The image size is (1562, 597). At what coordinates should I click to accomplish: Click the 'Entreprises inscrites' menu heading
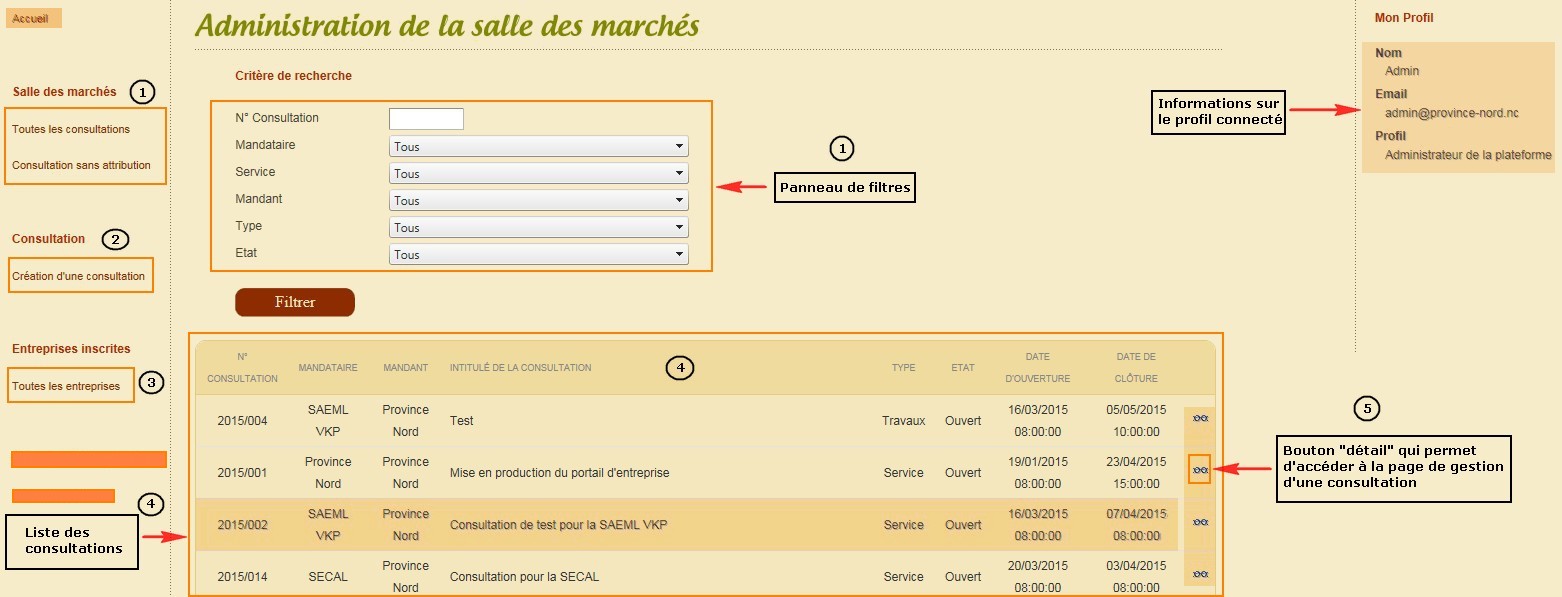click(x=71, y=349)
